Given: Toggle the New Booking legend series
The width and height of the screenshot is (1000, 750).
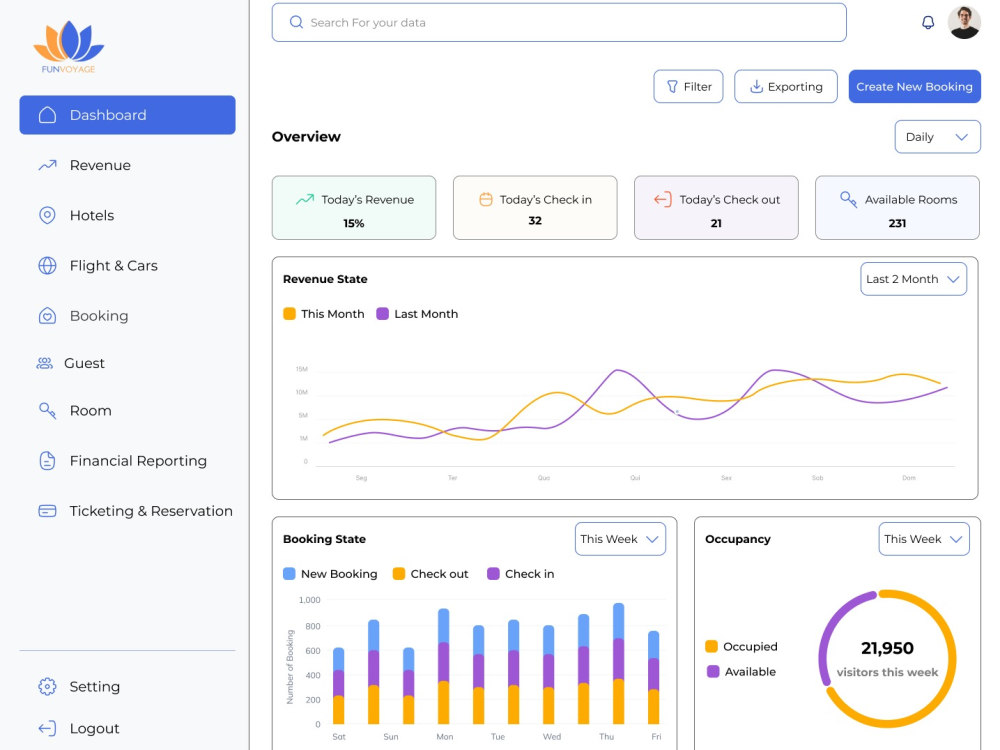Looking at the screenshot, I should click(330, 574).
